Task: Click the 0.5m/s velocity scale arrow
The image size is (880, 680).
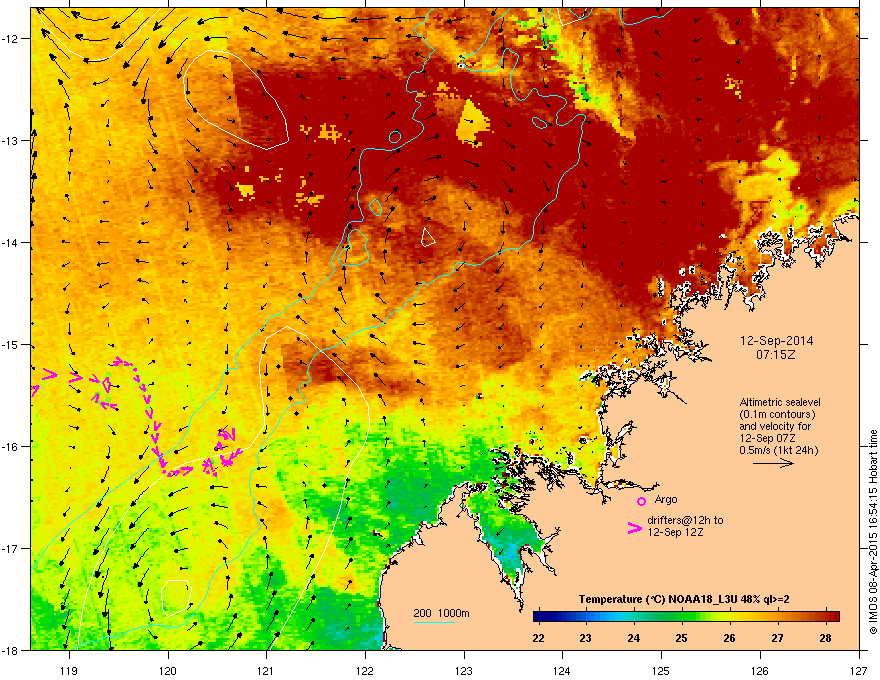Action: pyautogui.click(x=773, y=463)
